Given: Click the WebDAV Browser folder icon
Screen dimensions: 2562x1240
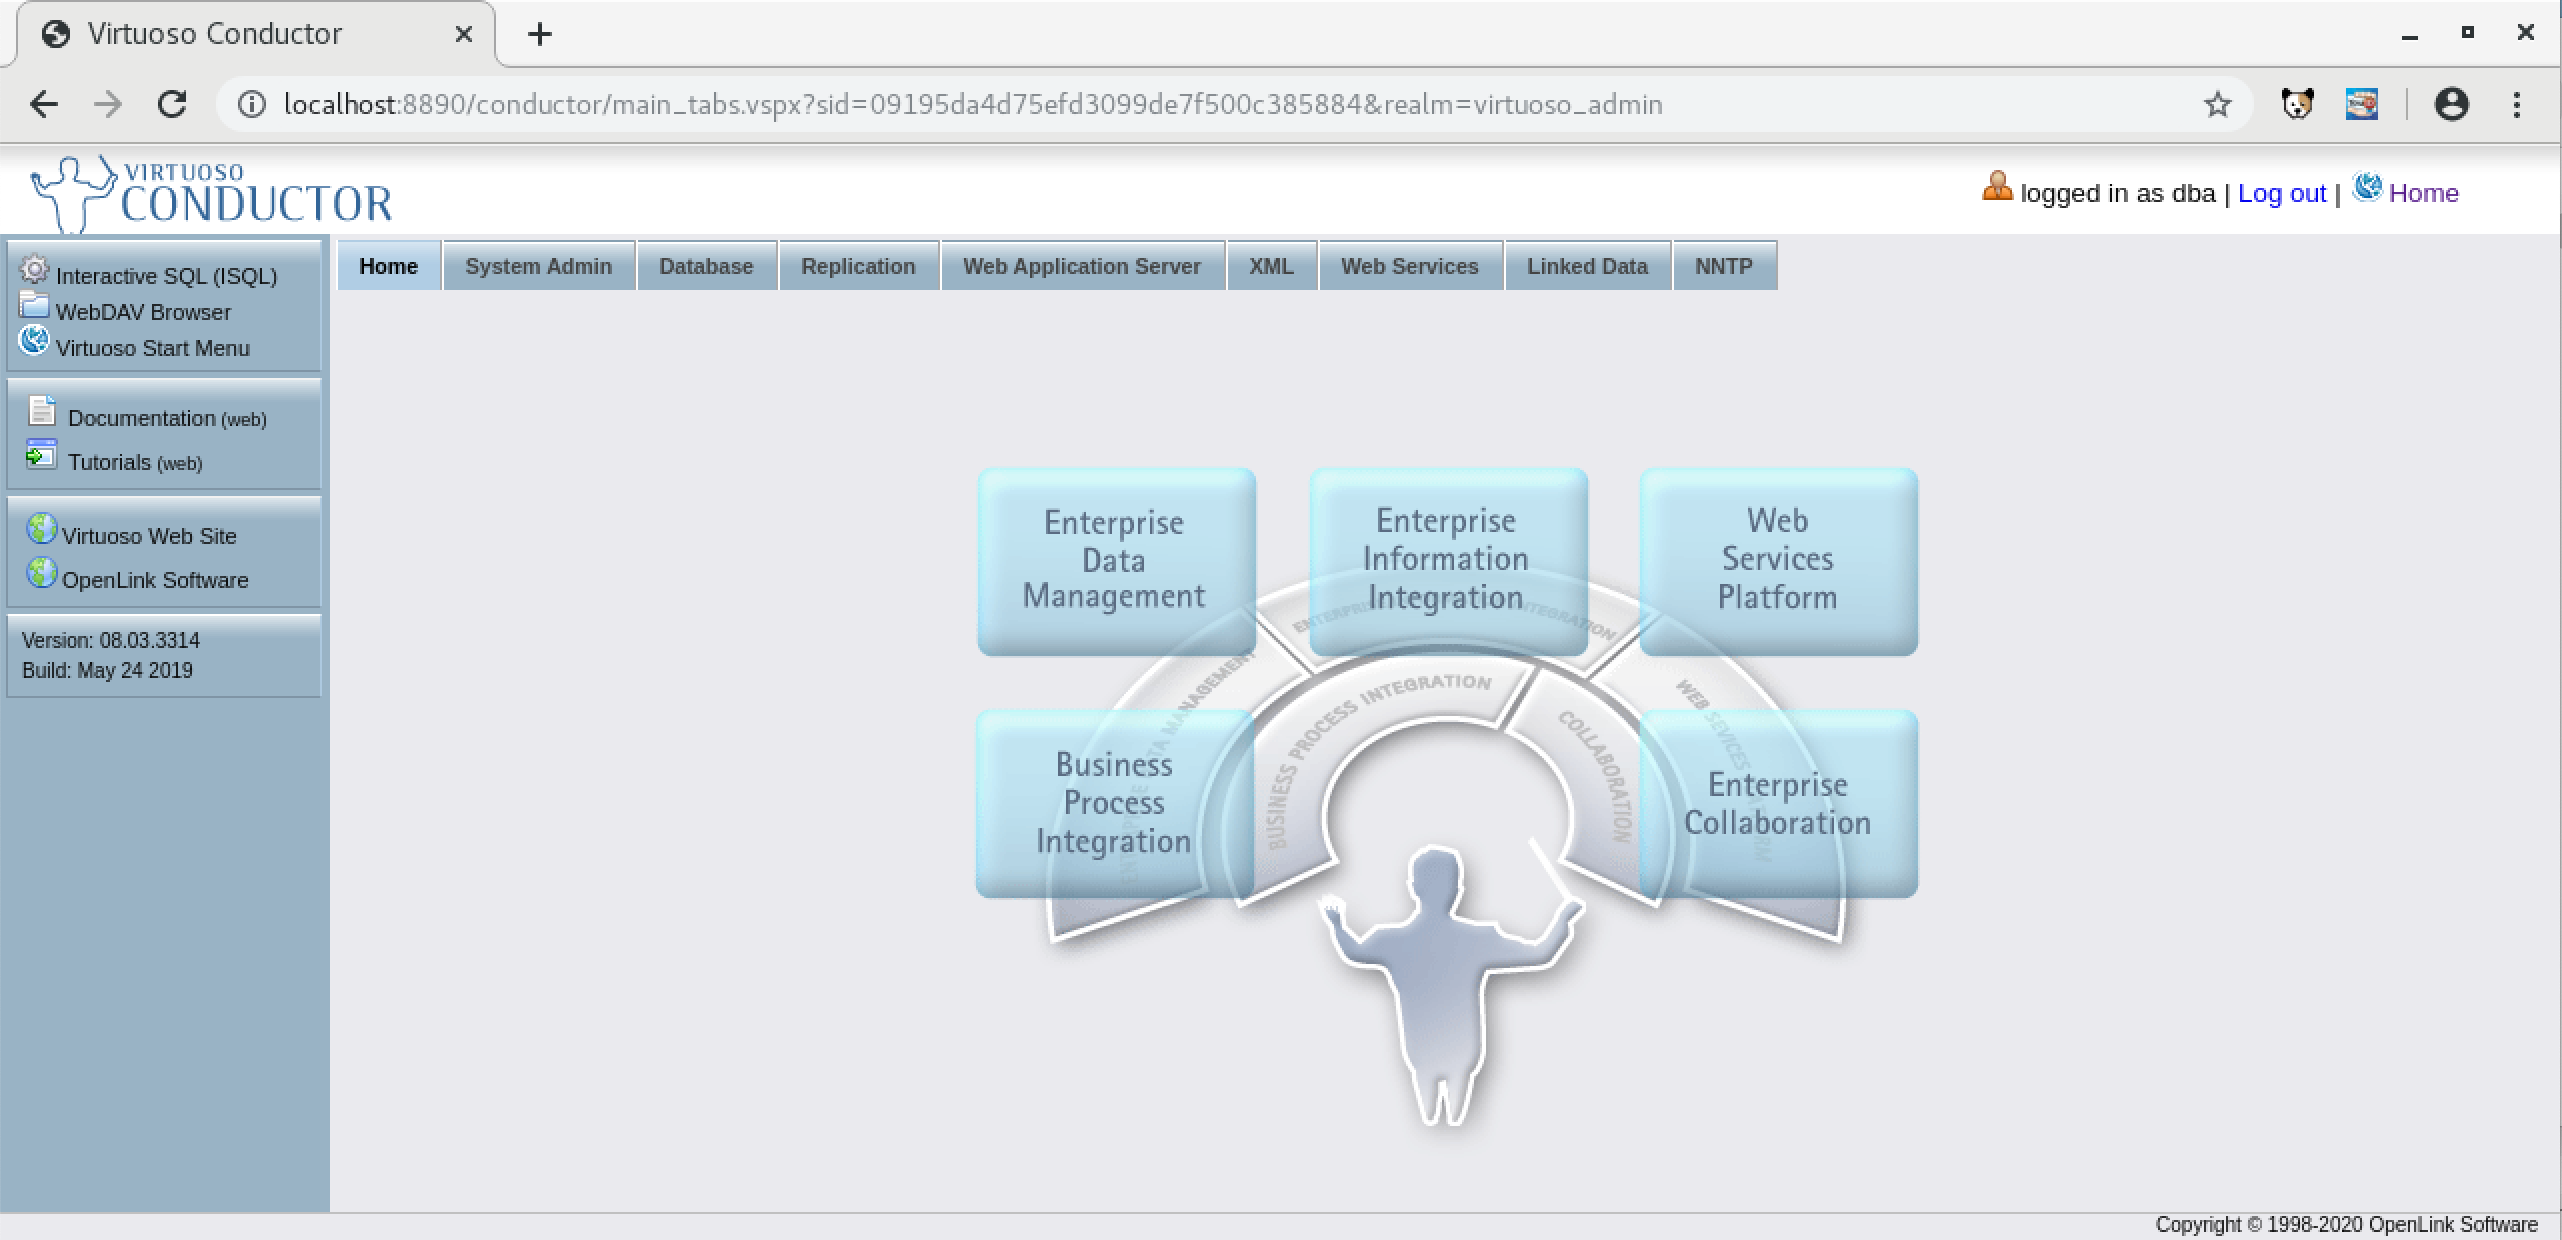Looking at the screenshot, I should [34, 305].
